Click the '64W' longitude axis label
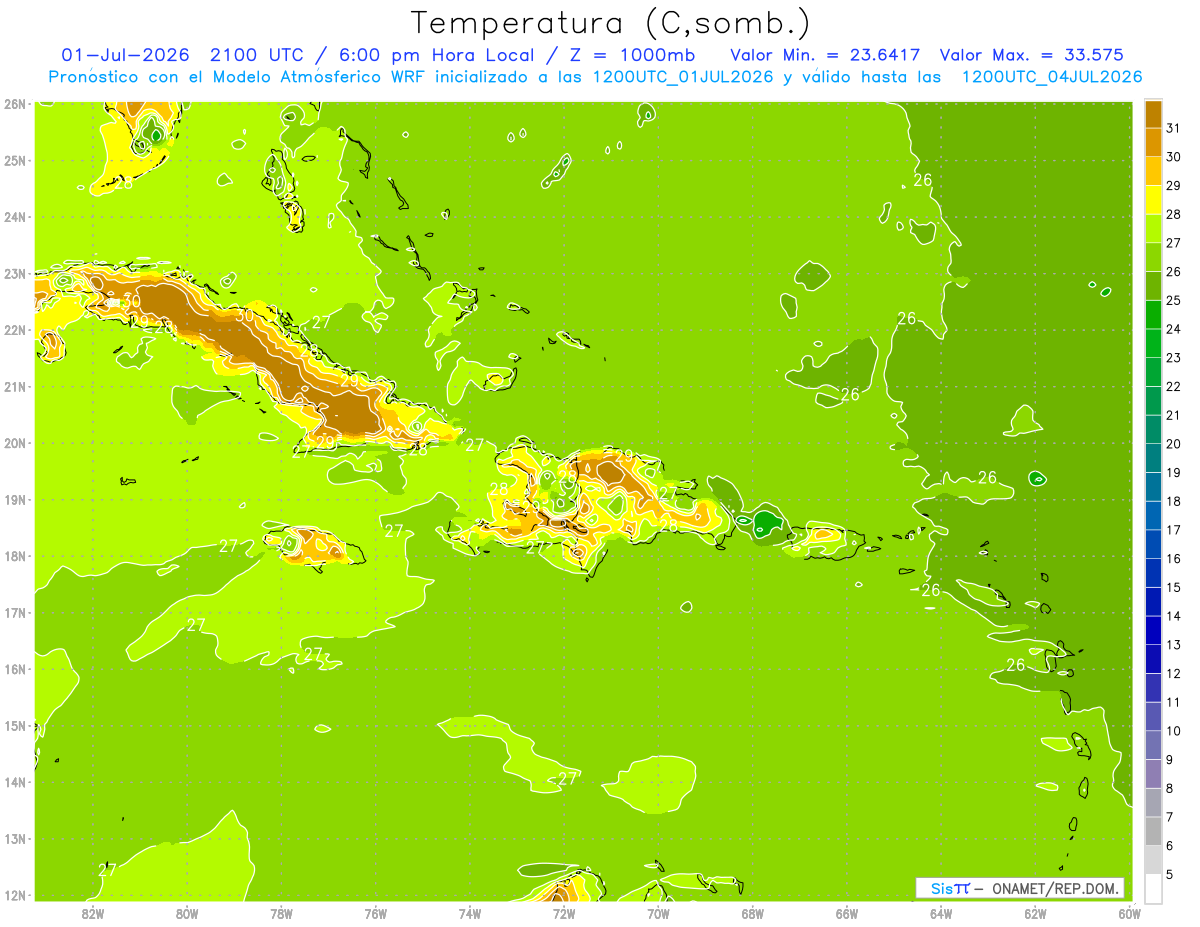This screenshot has width=1200, height=927. [941, 913]
